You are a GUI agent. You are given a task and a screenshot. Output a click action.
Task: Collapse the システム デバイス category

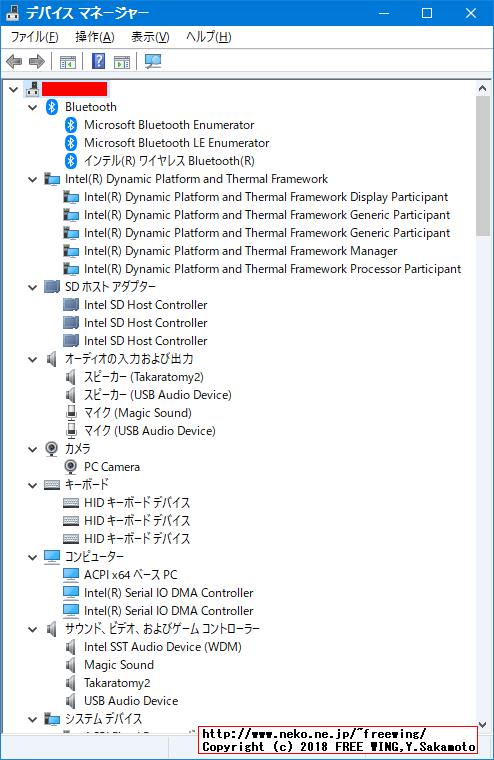coord(32,719)
